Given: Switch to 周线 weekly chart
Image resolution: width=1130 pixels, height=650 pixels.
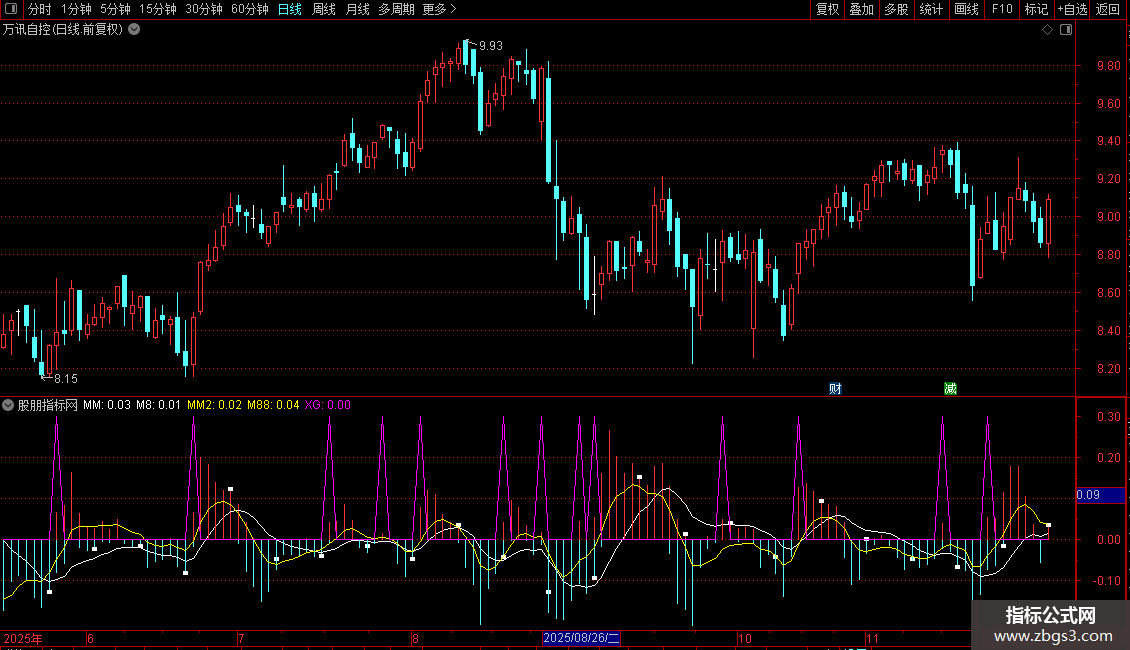Looking at the screenshot, I should point(324,9).
